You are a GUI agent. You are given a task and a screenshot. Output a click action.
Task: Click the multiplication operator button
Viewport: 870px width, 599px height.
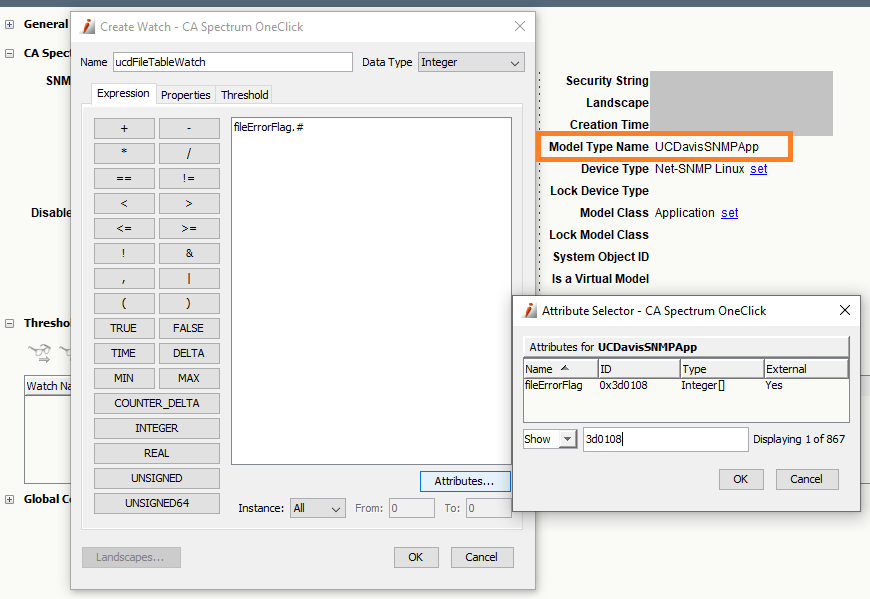pos(124,153)
